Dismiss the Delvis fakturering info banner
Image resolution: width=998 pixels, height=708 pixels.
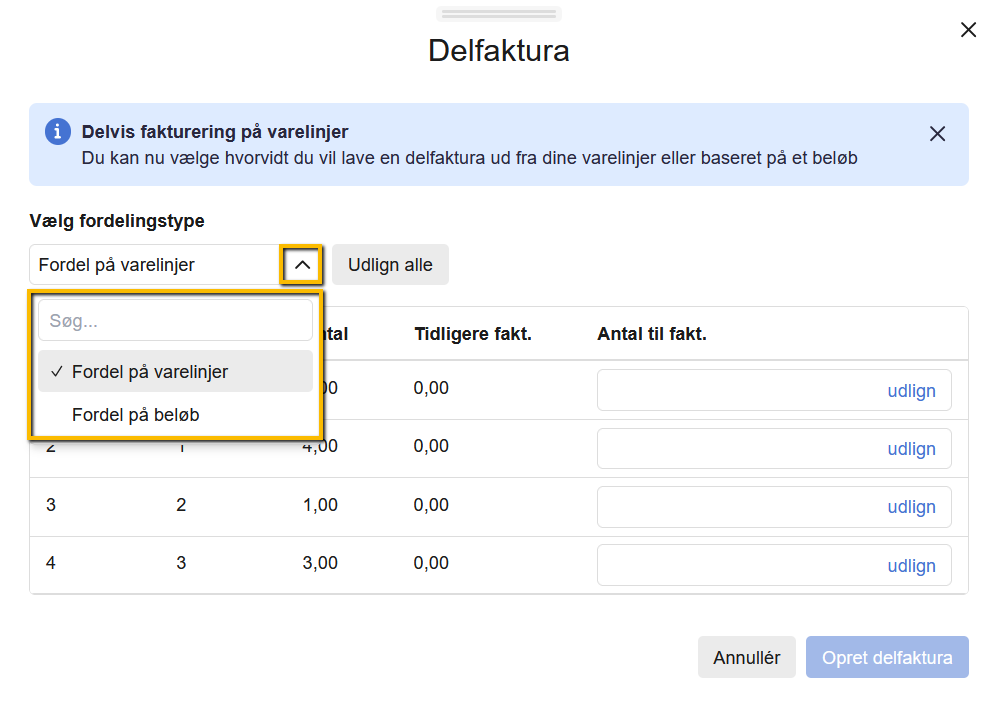coord(937,134)
